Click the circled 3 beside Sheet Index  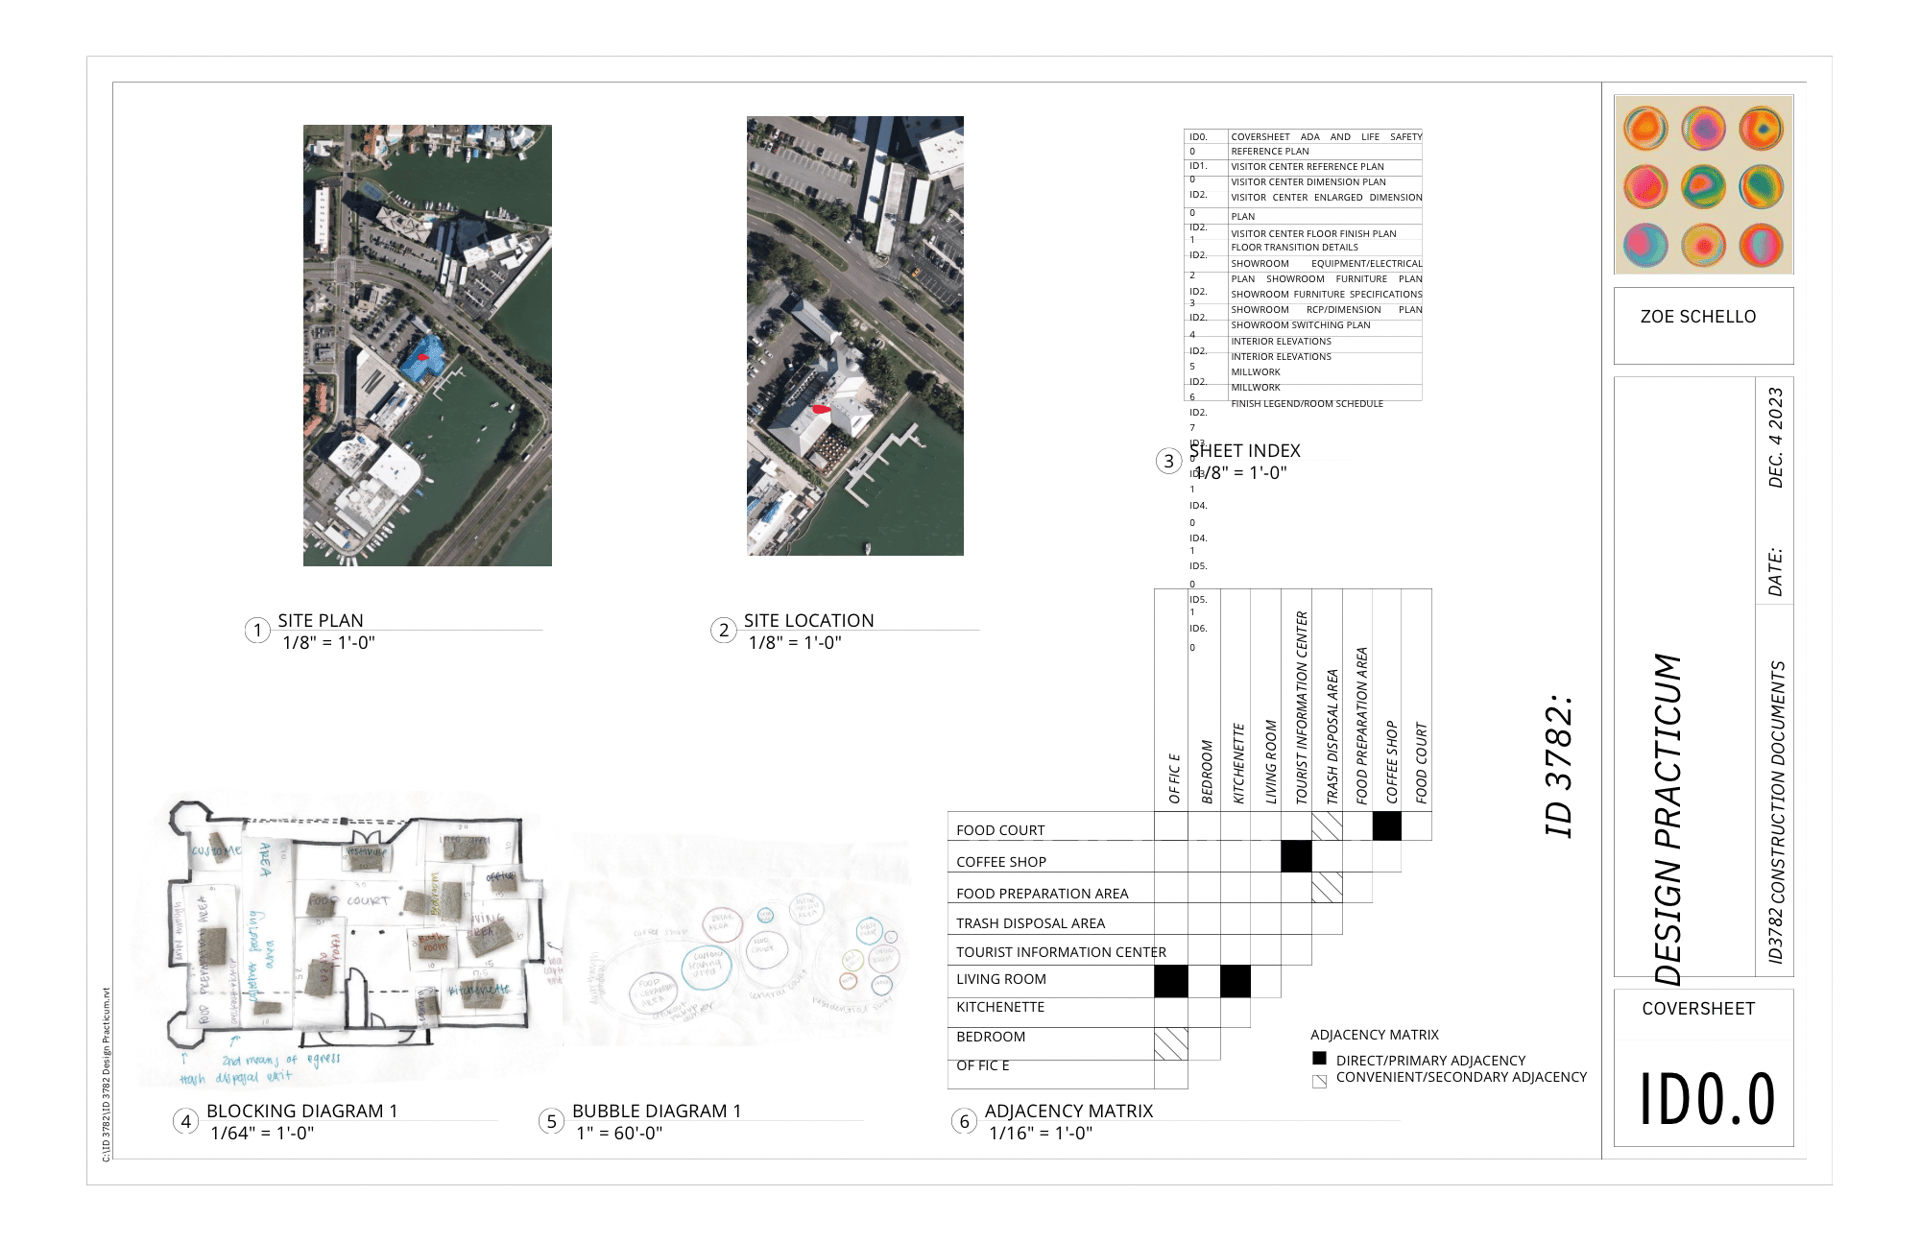(1168, 461)
